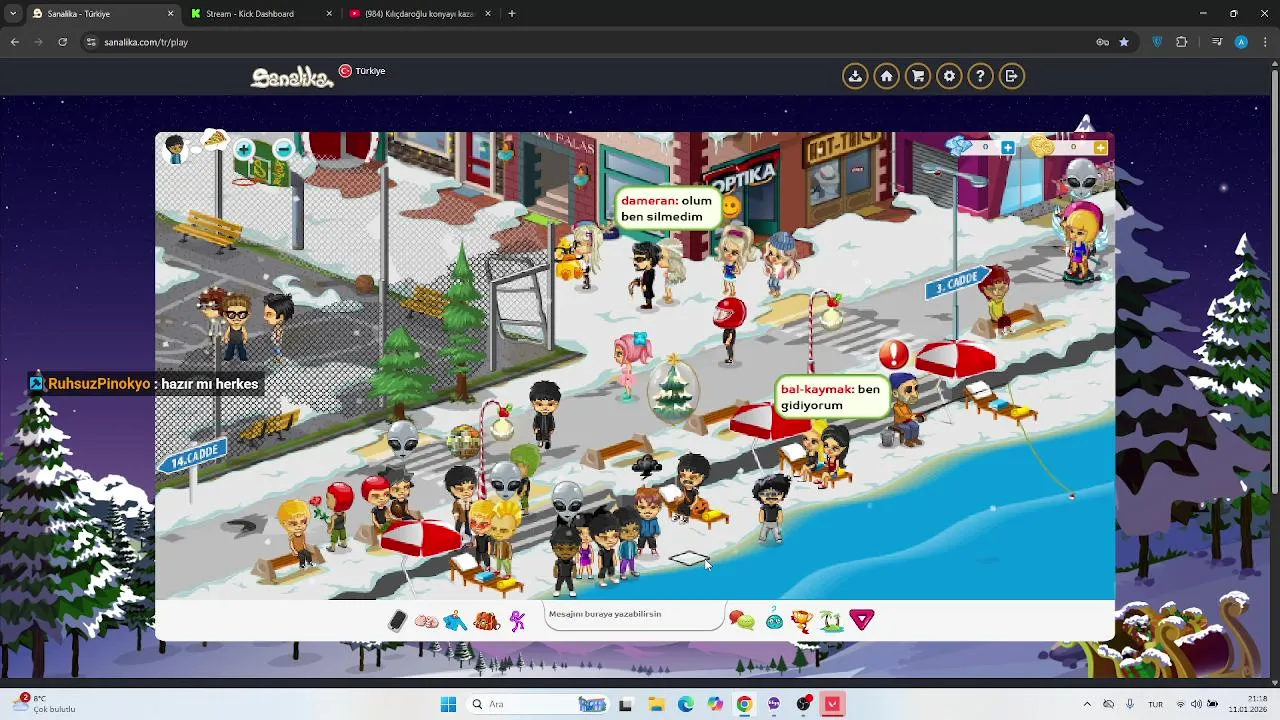Open the trophy achievements icon
This screenshot has height=720, width=1280.
tap(802, 621)
